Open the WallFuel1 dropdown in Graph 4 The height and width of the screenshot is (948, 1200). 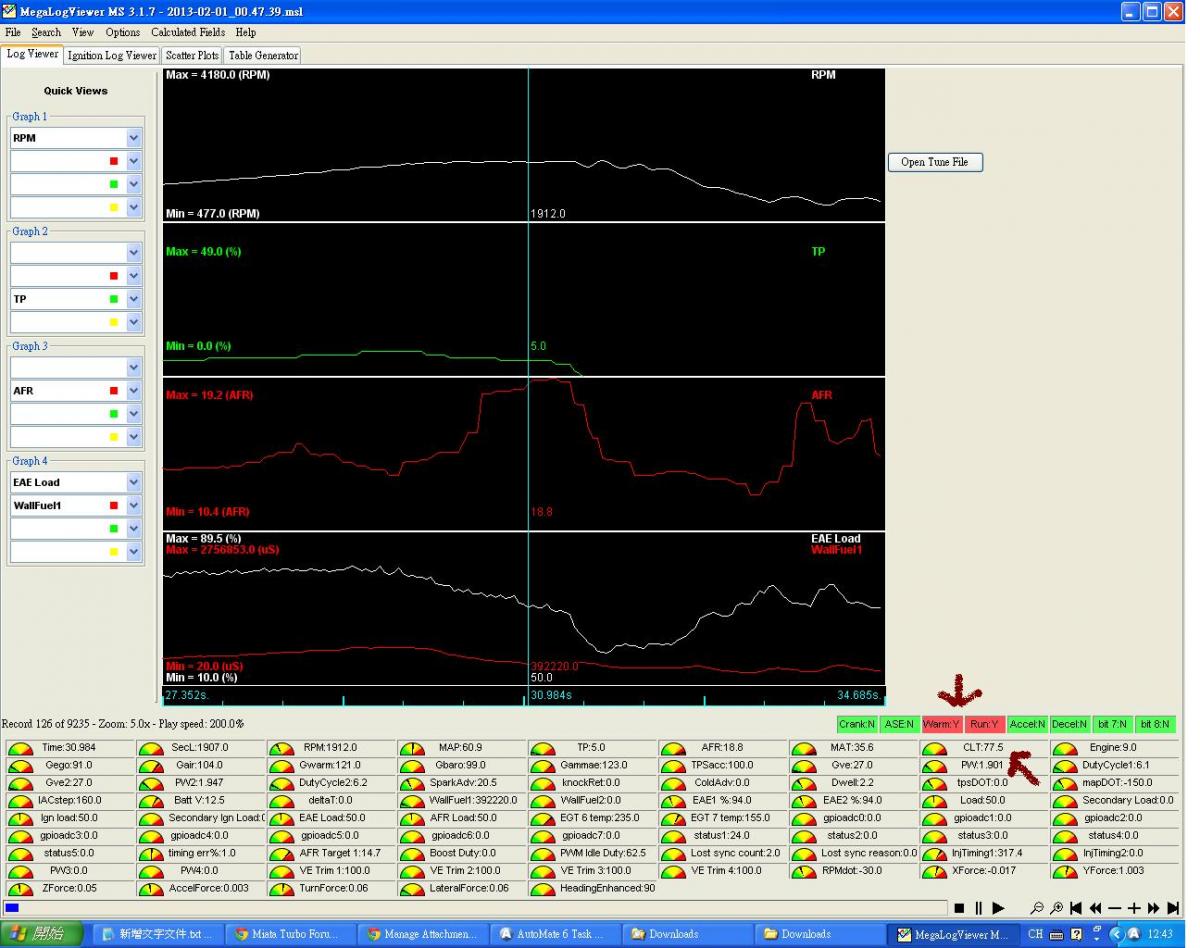click(134, 506)
